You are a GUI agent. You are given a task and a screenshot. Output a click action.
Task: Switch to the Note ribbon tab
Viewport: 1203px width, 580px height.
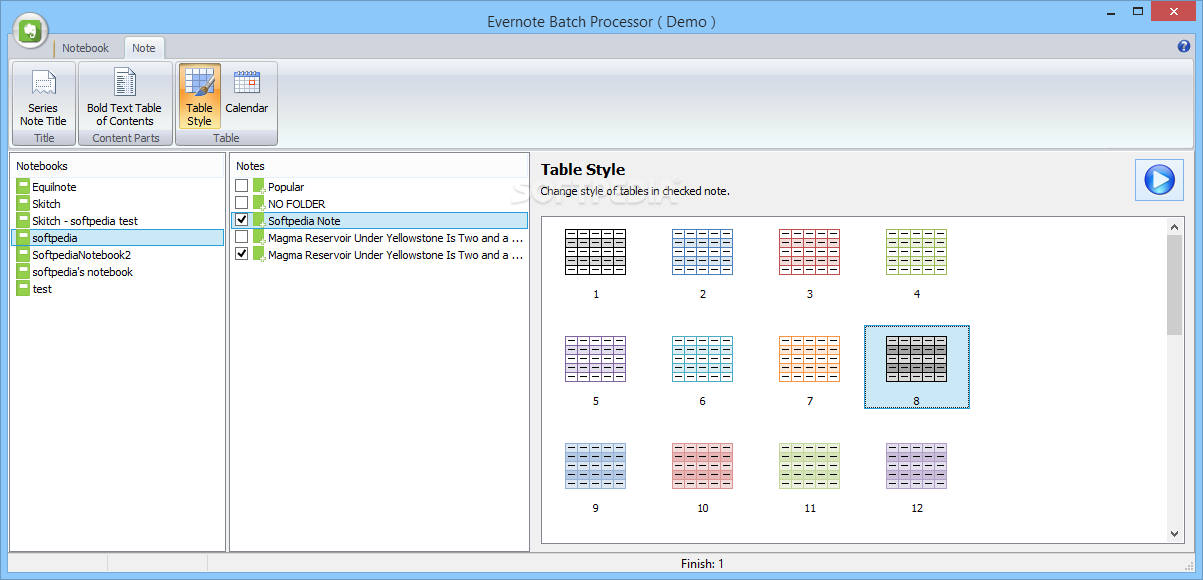(144, 48)
